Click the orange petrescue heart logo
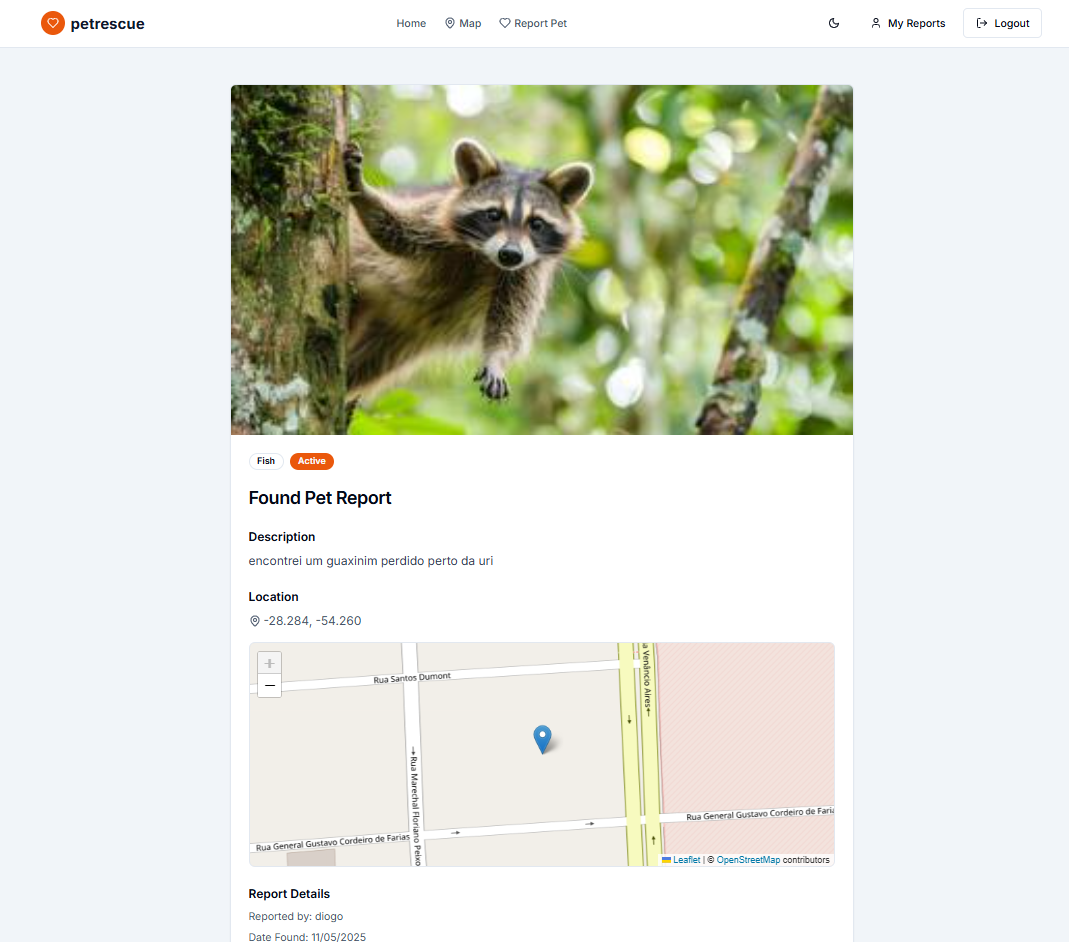The image size is (1069, 942). tap(53, 23)
